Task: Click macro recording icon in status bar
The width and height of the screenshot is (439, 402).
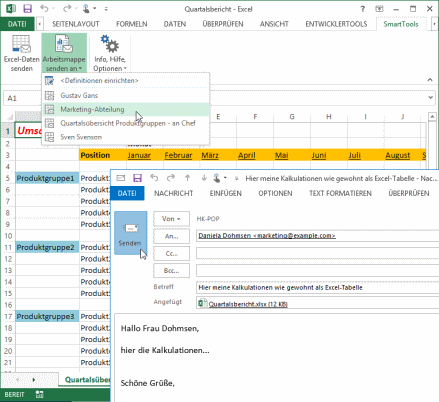Action: pyautogui.click(x=40, y=395)
